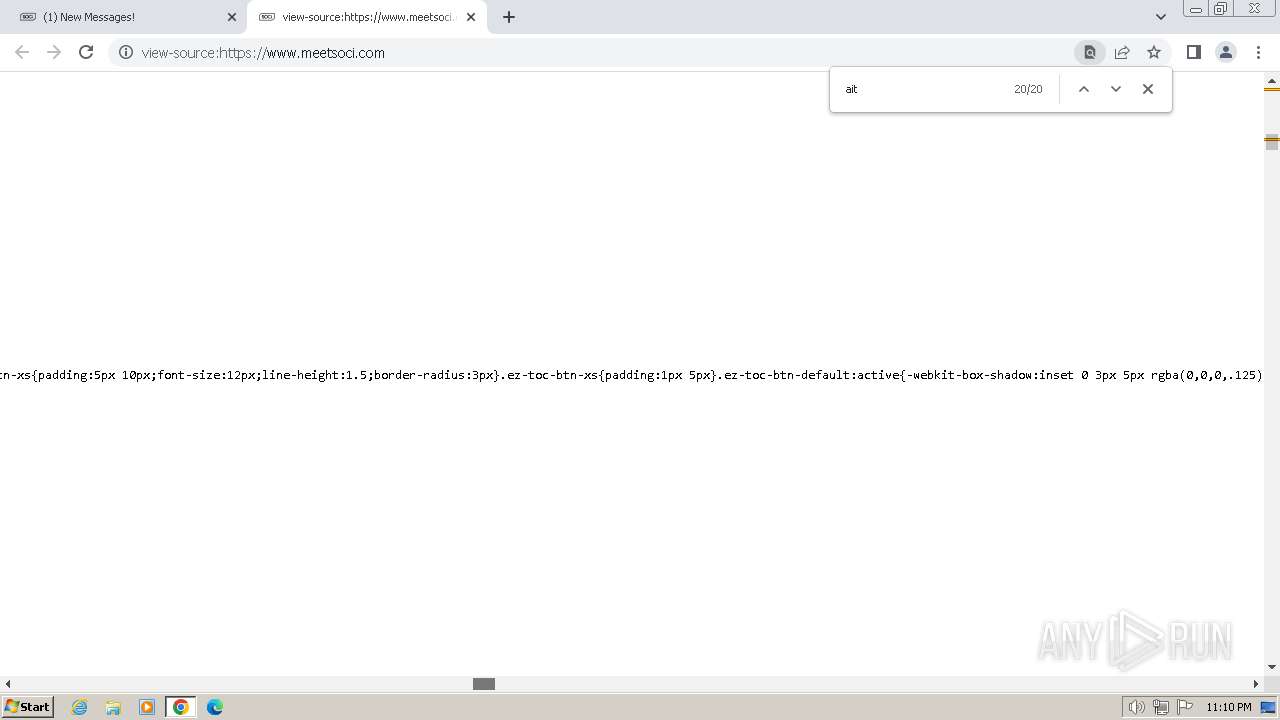Open the Action Center flag icon

tap(1185, 707)
